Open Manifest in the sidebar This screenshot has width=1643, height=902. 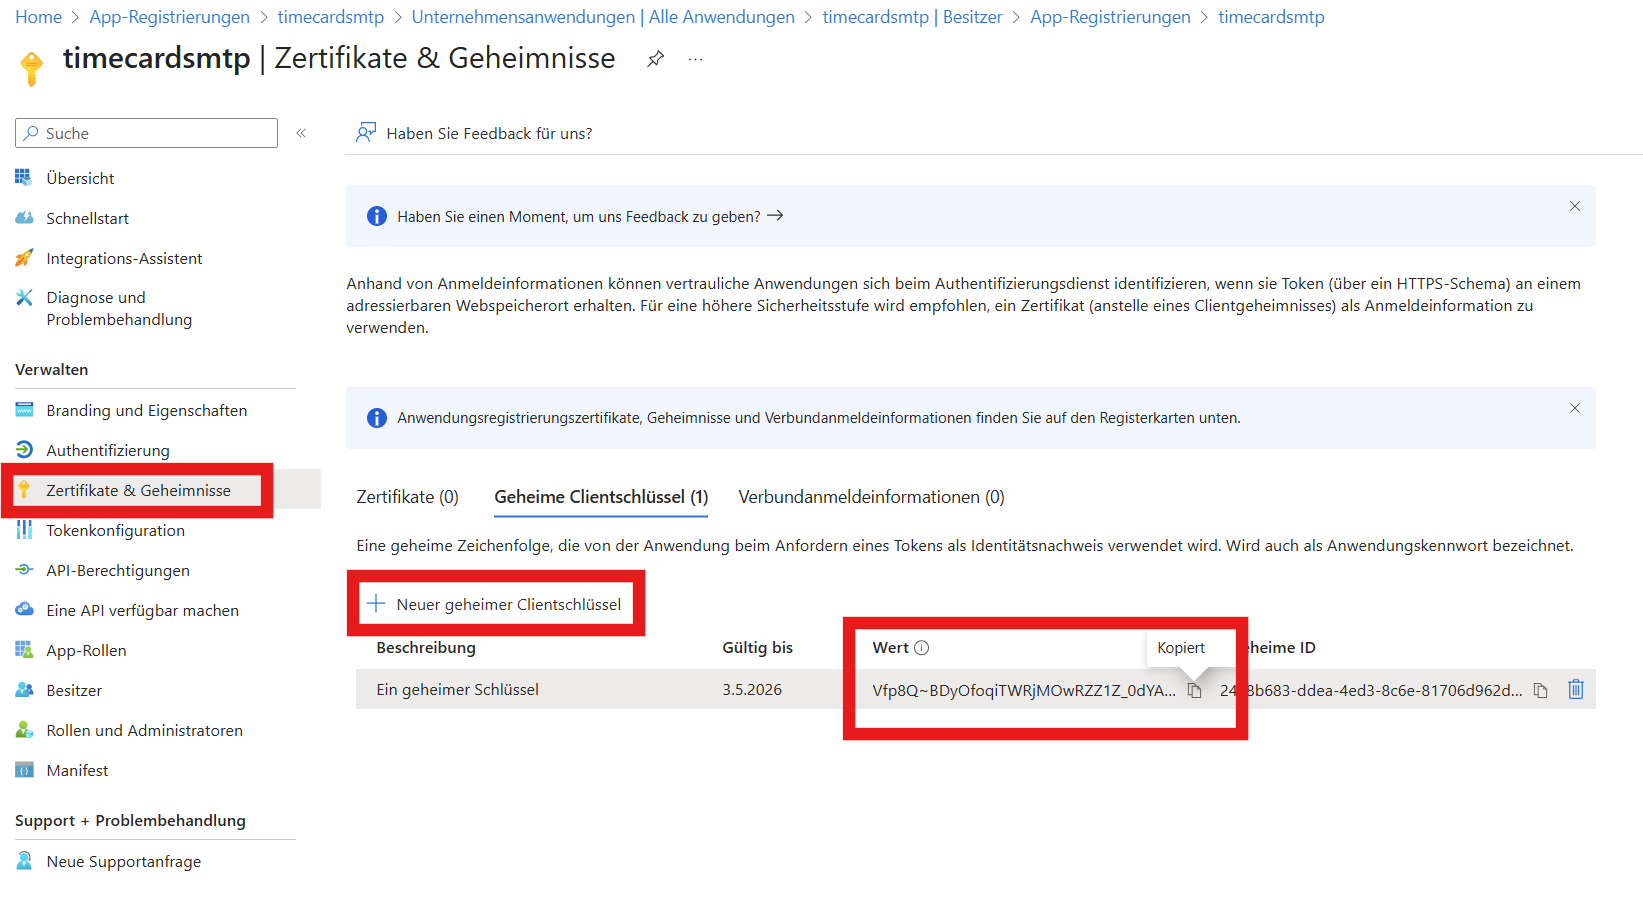tap(77, 770)
